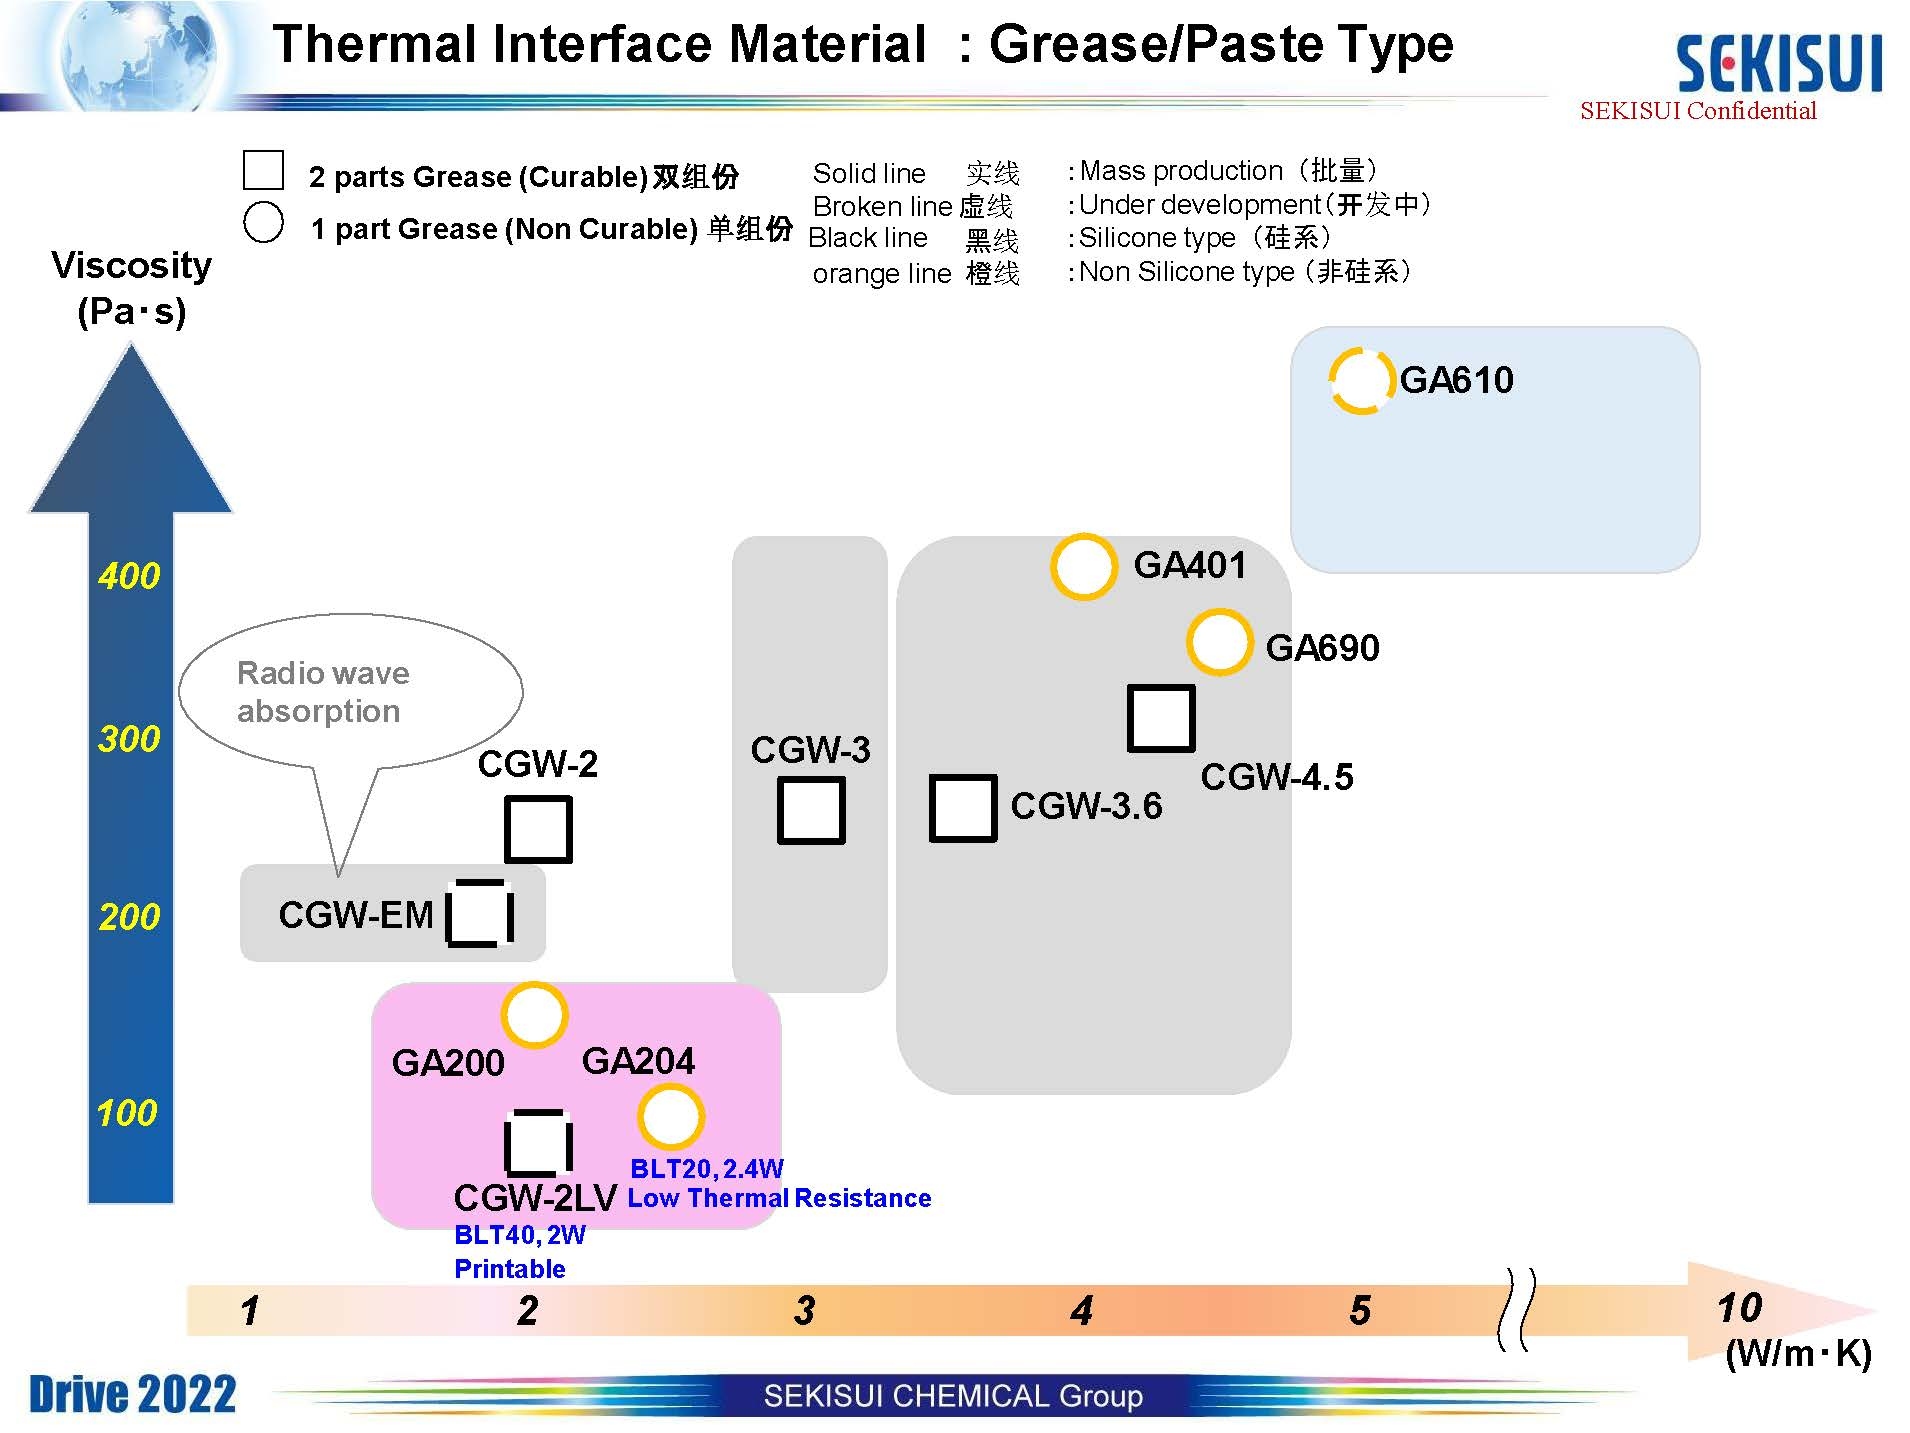Screen dimensions: 1910x1433
Task: Click the CGW-4.5 label
Action: [1277, 777]
